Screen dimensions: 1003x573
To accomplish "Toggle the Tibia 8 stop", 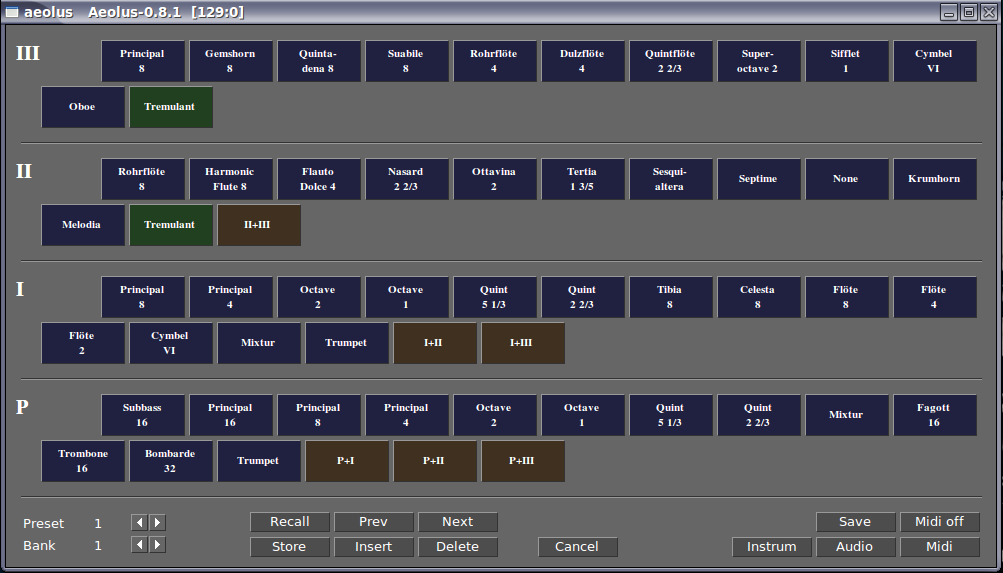I will click(x=670, y=297).
